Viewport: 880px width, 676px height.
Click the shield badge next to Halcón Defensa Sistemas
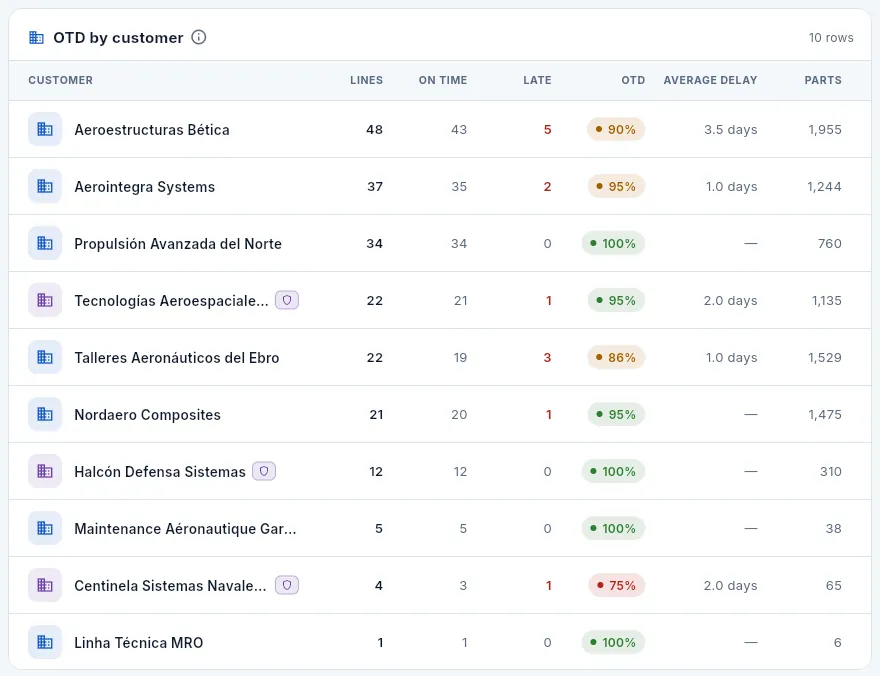pyautogui.click(x=264, y=471)
